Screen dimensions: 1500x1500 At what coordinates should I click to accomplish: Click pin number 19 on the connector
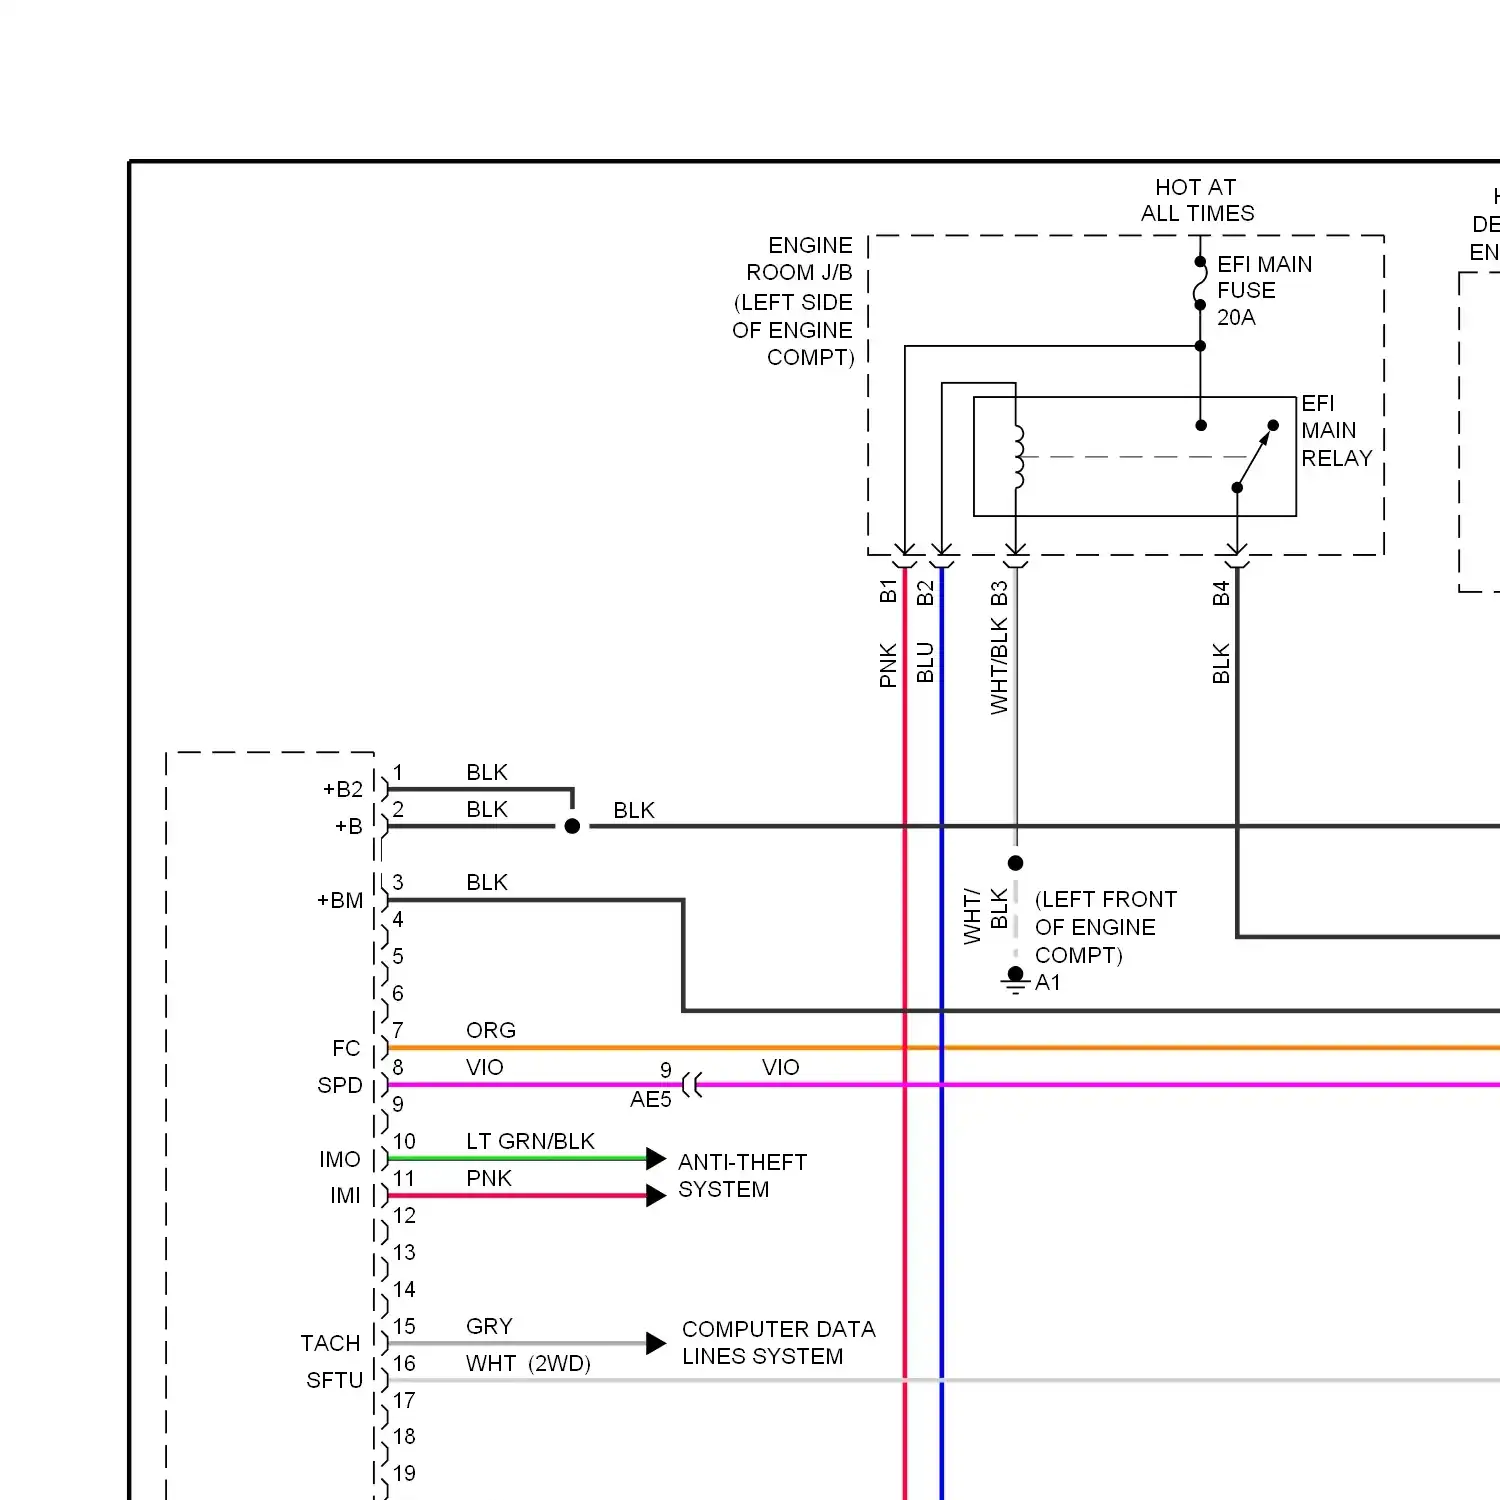coord(404,1473)
